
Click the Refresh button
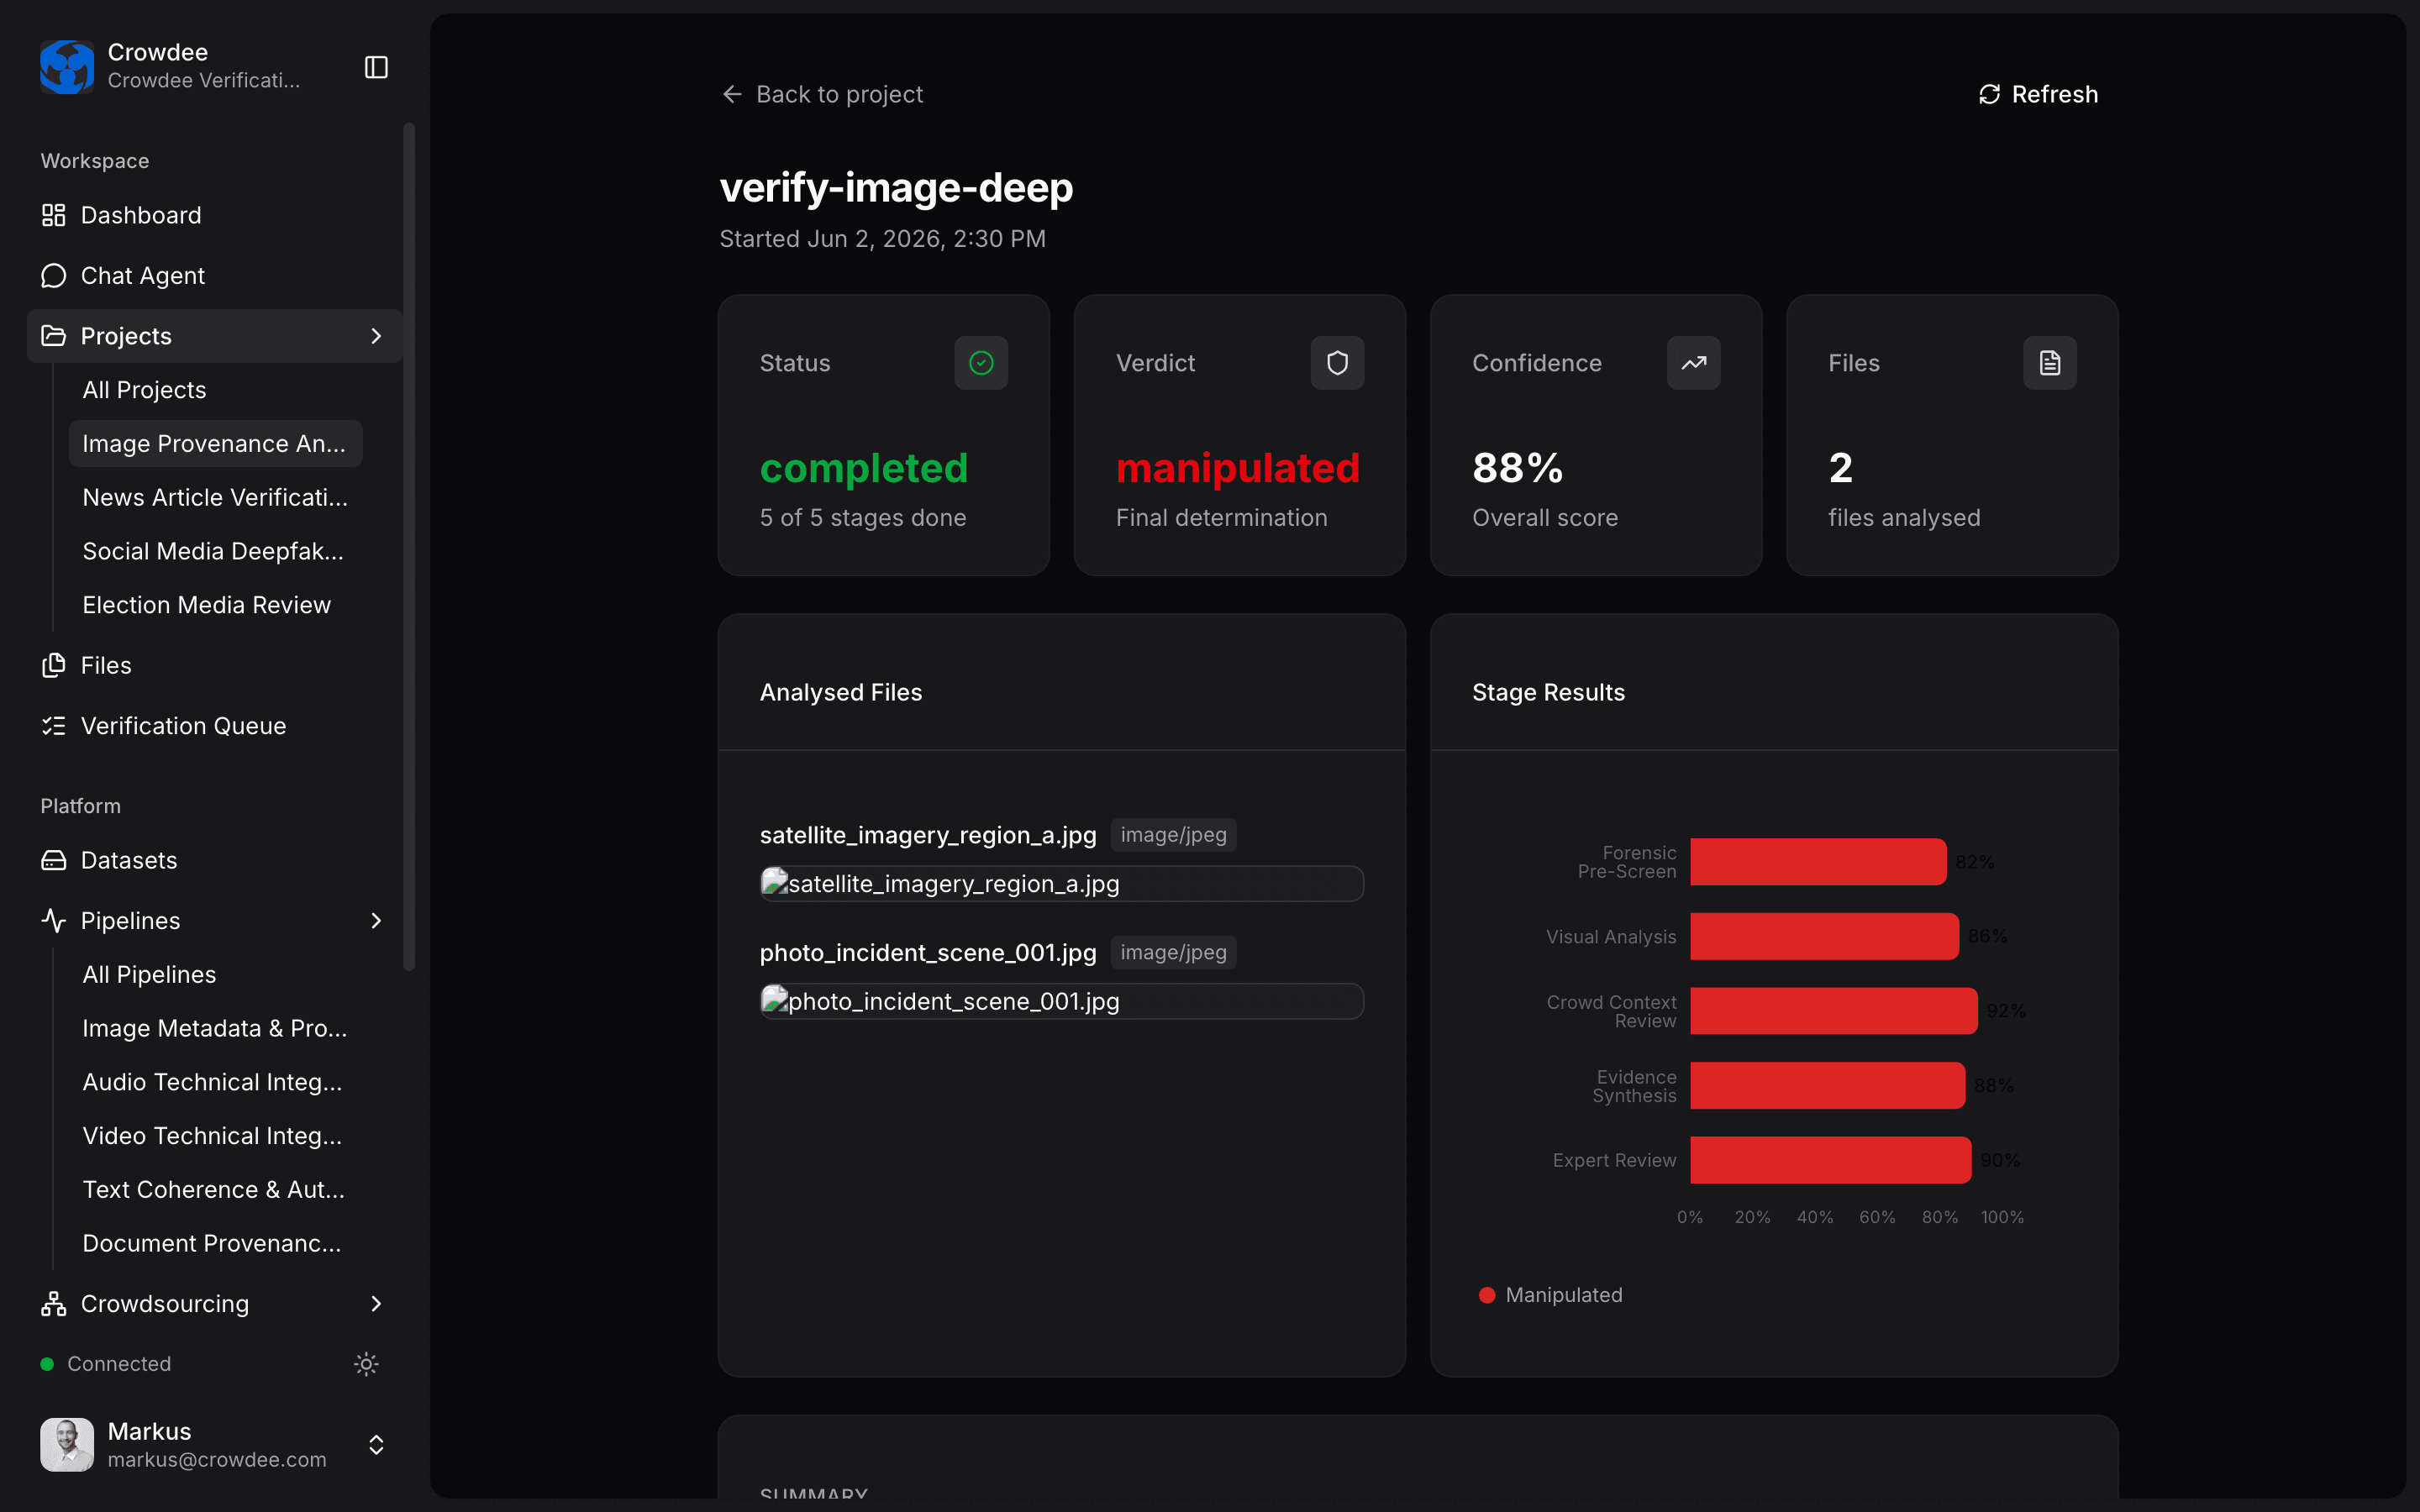(2038, 94)
